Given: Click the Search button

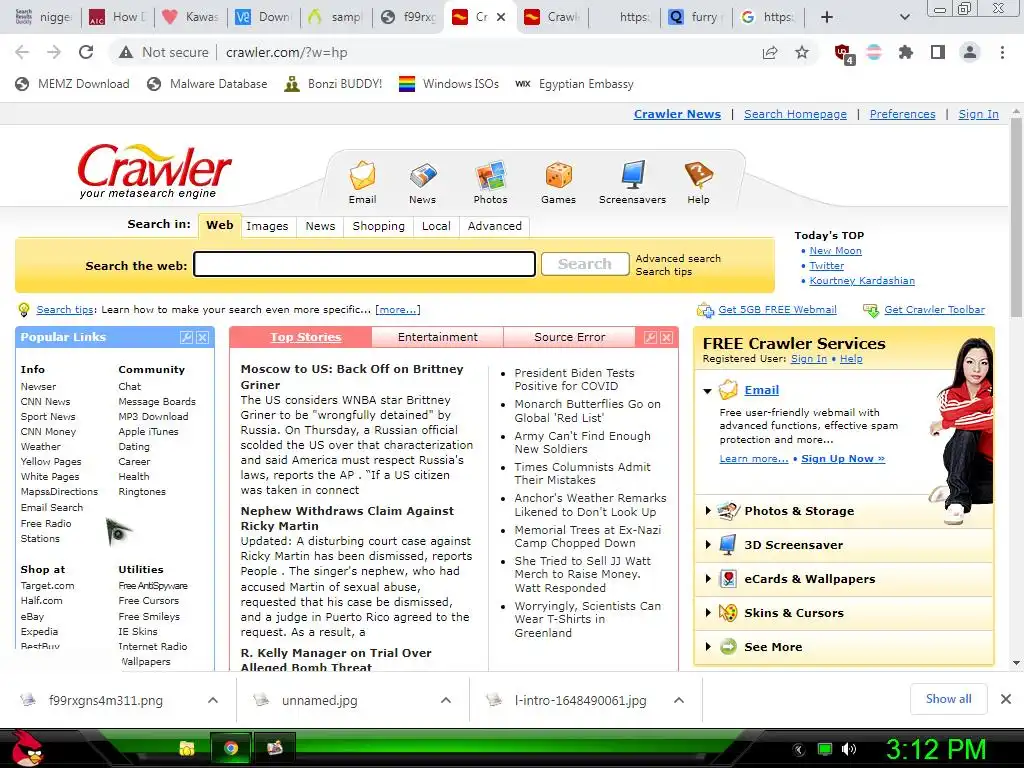Looking at the screenshot, I should pyautogui.click(x=585, y=264).
